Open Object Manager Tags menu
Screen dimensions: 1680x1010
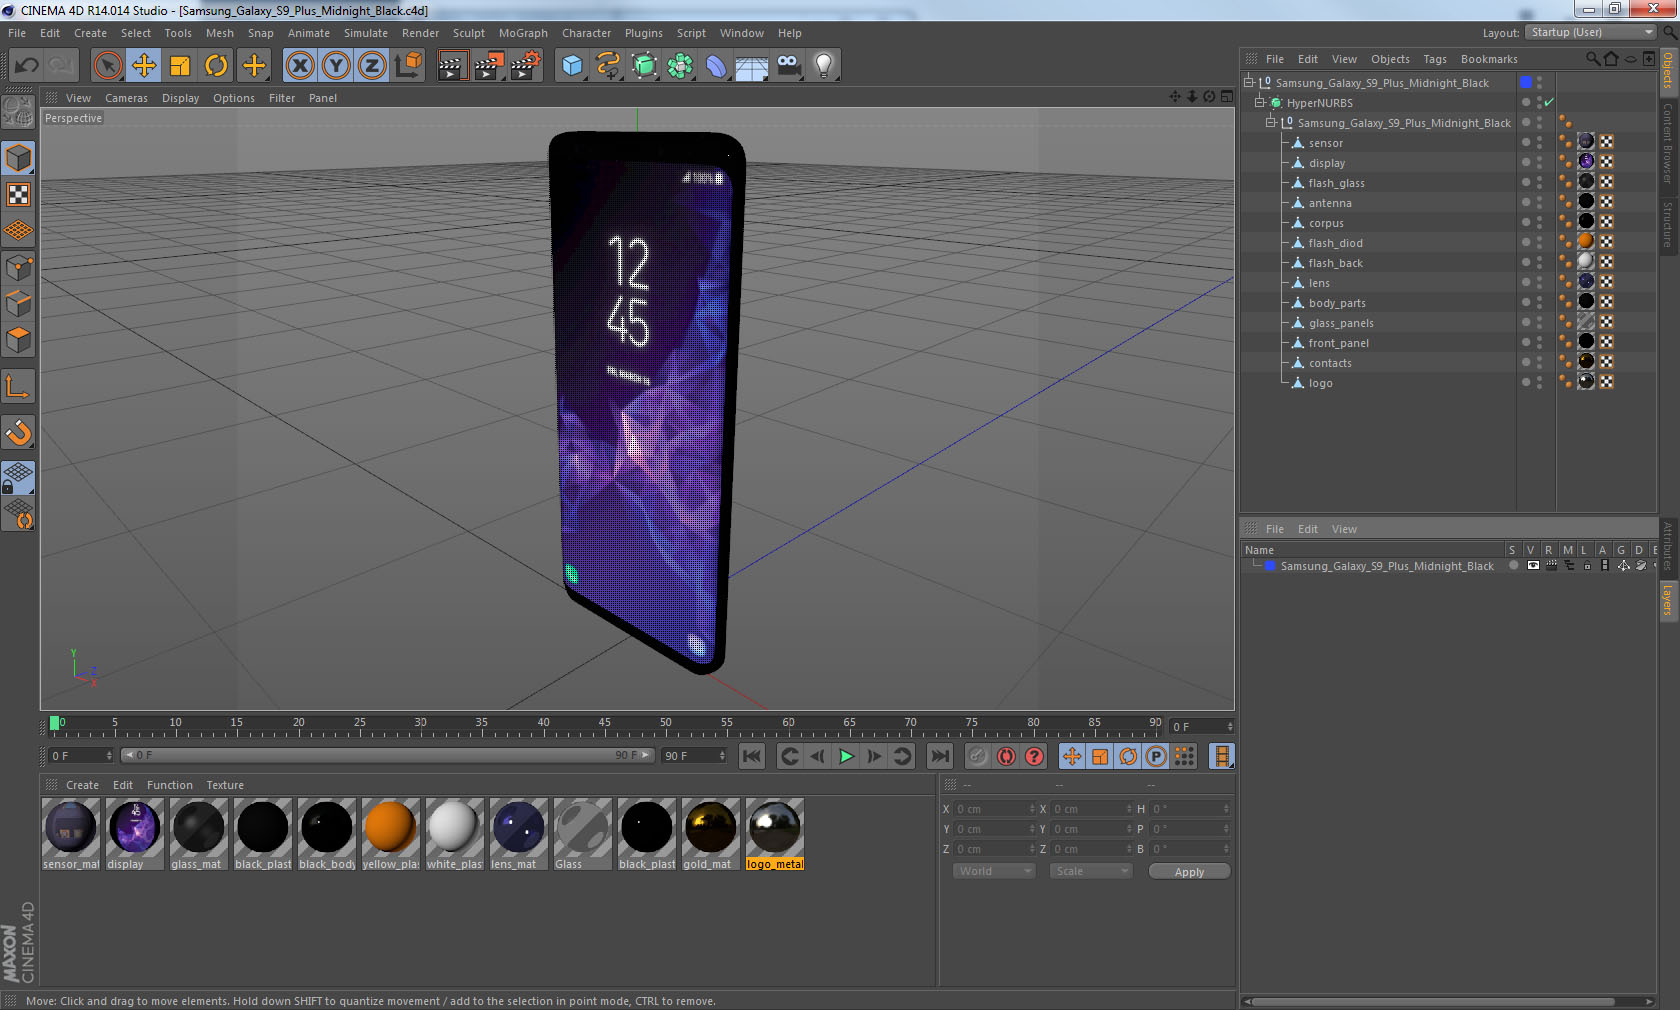(x=1435, y=59)
